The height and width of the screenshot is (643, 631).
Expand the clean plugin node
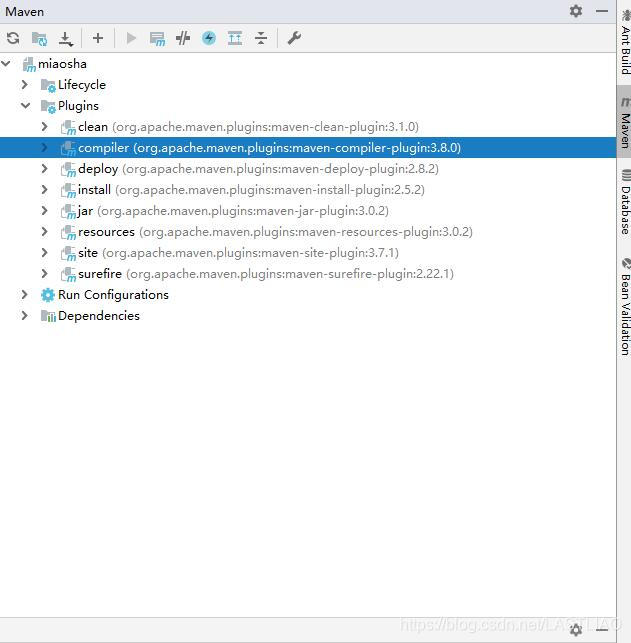[44, 127]
